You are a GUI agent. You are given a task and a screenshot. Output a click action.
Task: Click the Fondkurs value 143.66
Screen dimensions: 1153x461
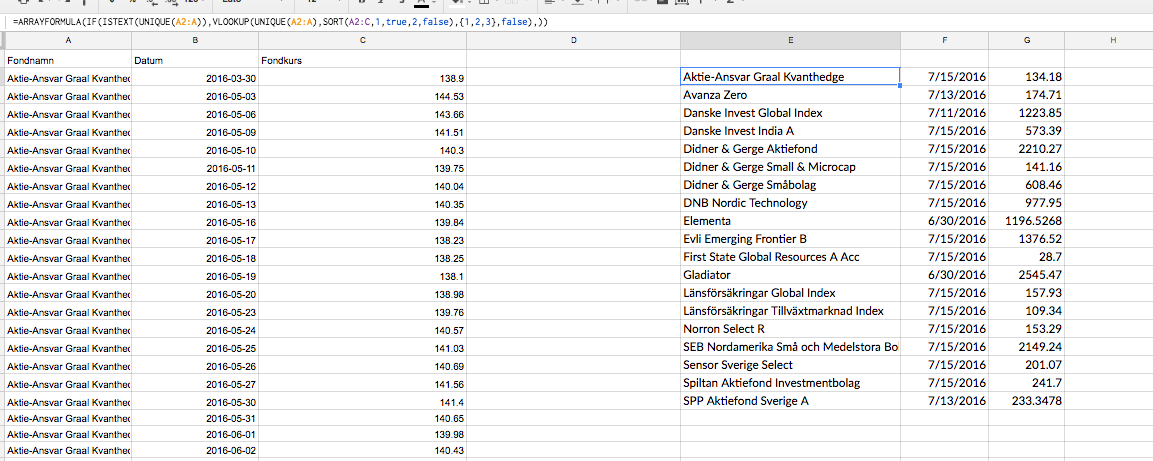click(363, 114)
